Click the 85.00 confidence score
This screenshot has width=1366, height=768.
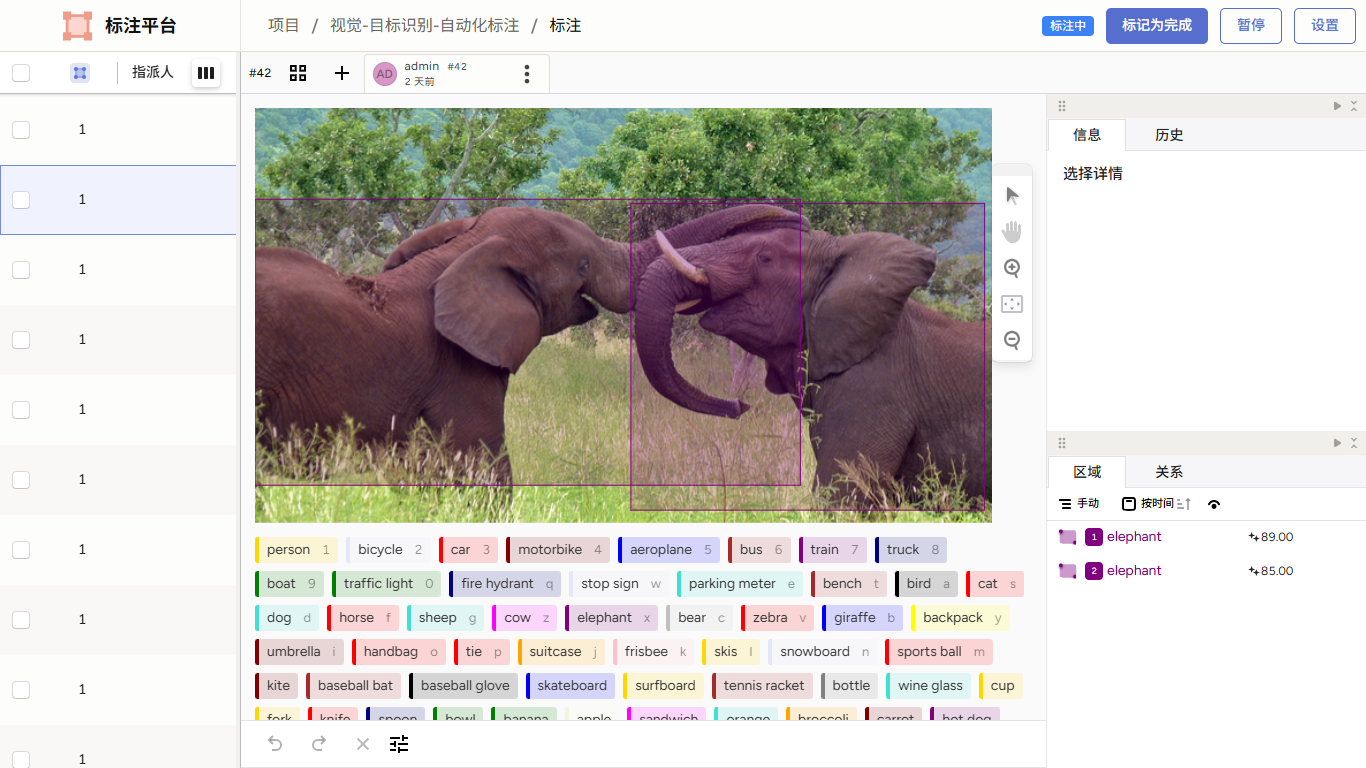(x=1271, y=571)
